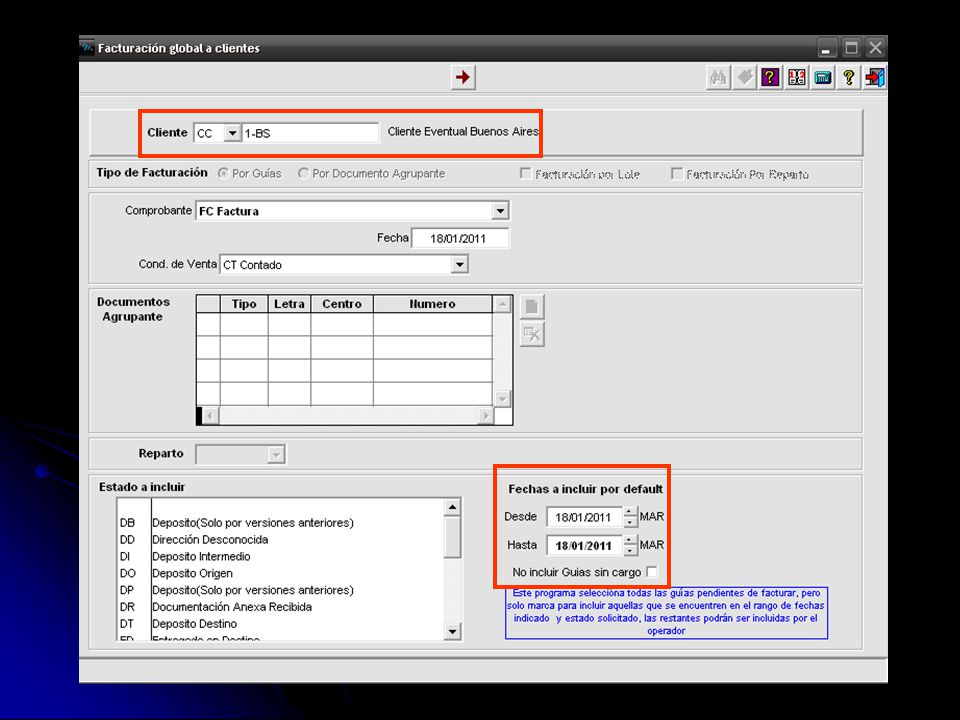
Task: Open the Cond. de Venta dropdown
Action: (x=459, y=264)
